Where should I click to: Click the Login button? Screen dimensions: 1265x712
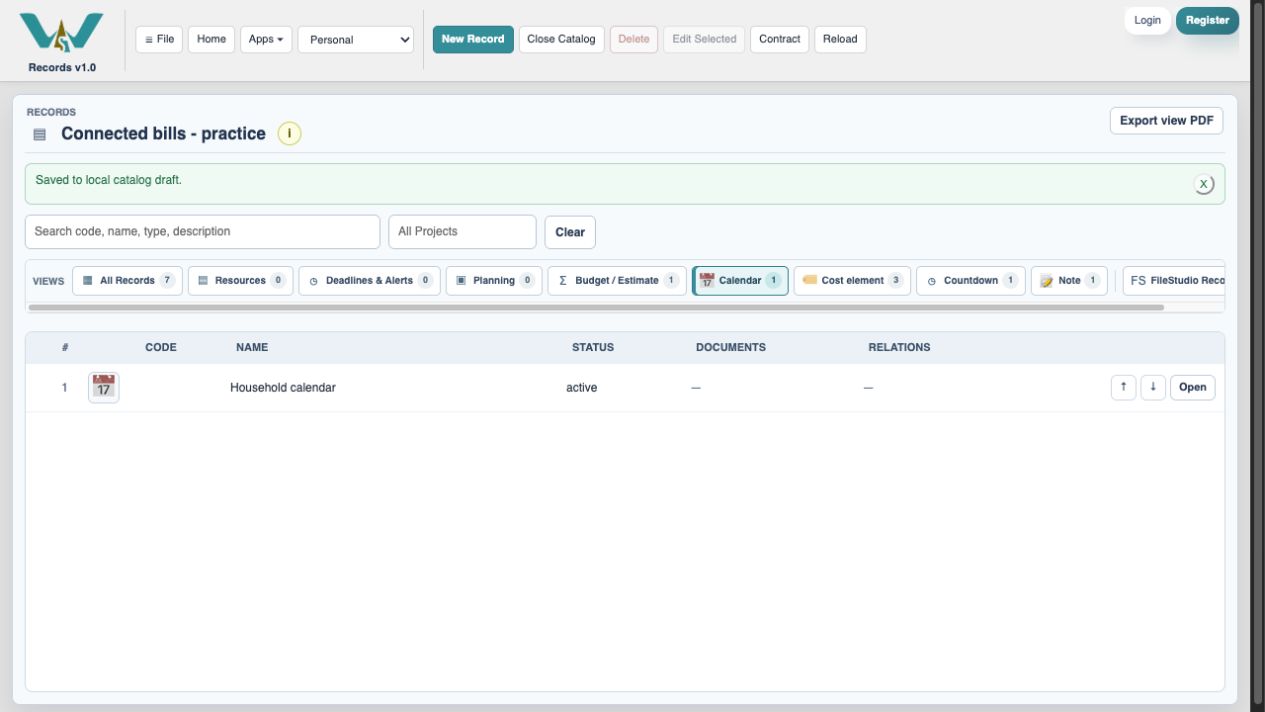pos(1148,21)
